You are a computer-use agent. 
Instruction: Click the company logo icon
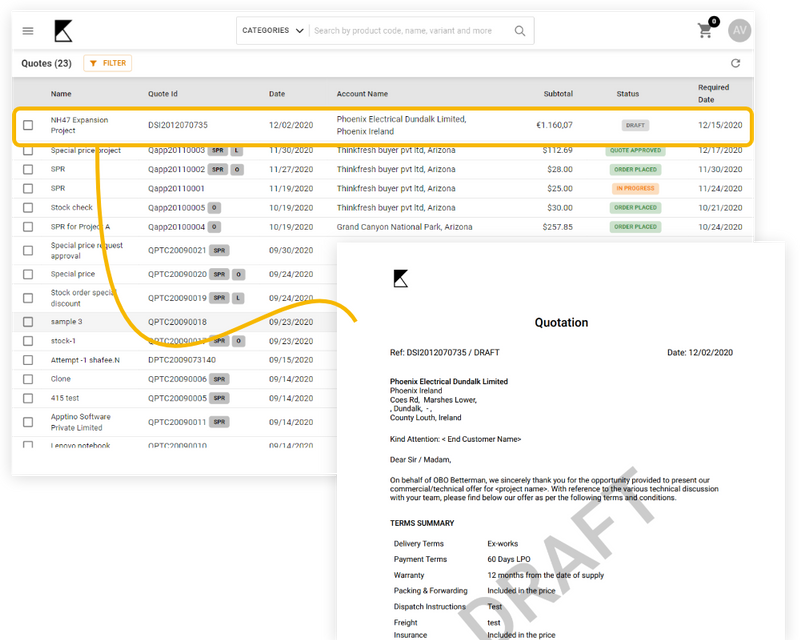click(64, 30)
